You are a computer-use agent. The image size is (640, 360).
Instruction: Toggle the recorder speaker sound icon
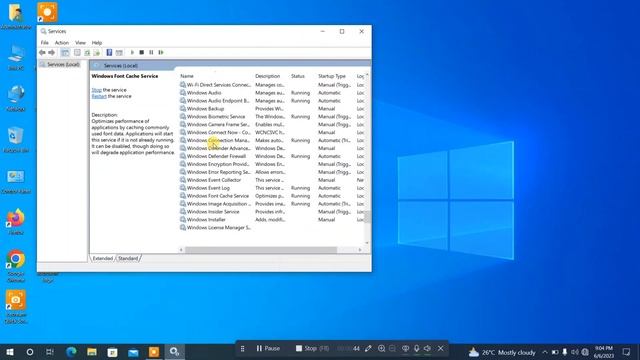(x=427, y=349)
